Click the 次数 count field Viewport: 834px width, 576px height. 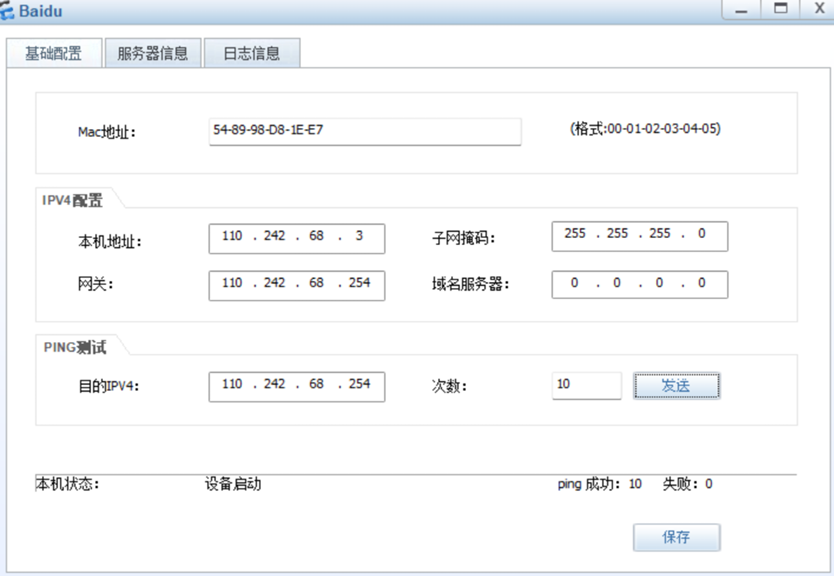pos(587,386)
